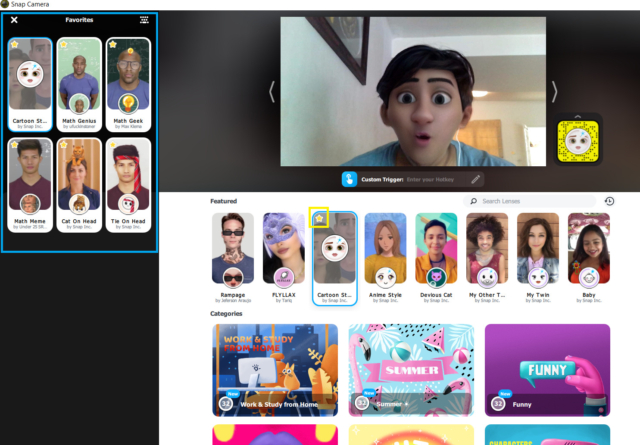Toggle the star on Math Geek favorite
Image resolution: width=640 pixels, height=445 pixels.
coord(113,44)
